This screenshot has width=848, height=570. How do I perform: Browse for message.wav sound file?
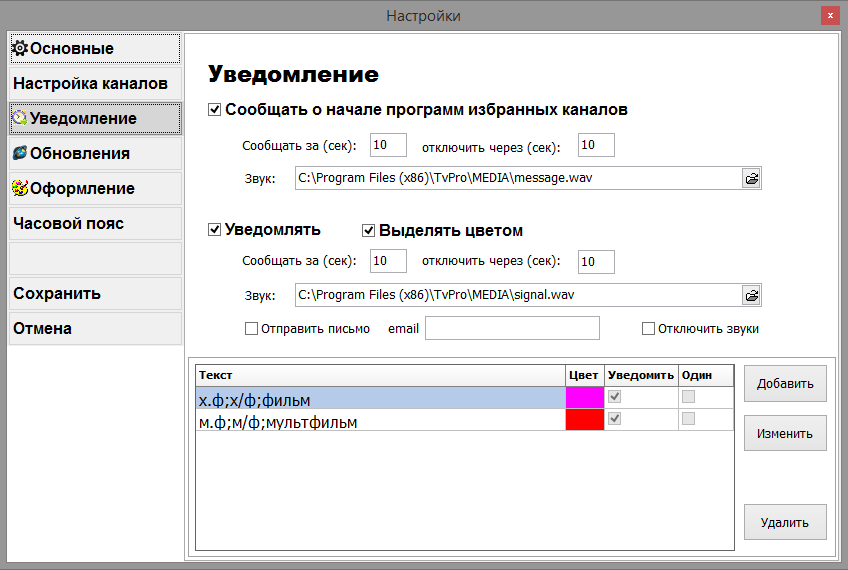(x=751, y=178)
